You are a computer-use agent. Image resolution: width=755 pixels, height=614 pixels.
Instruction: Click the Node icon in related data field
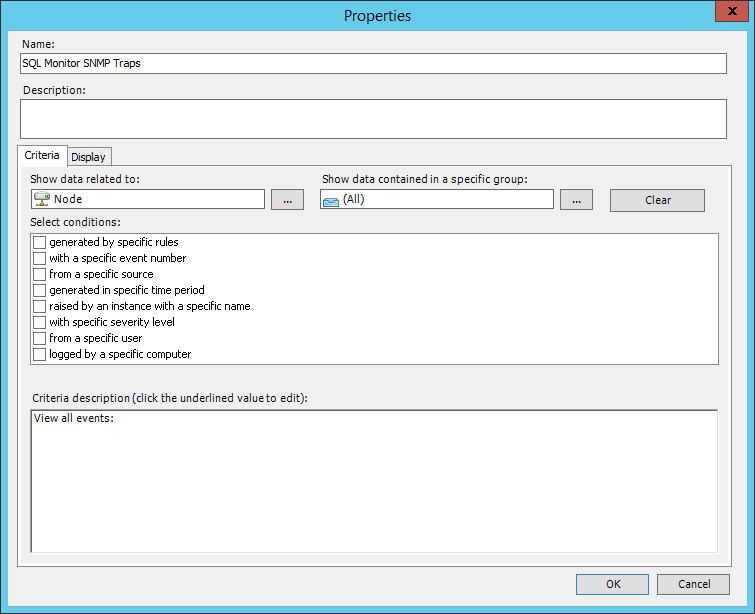click(42, 200)
